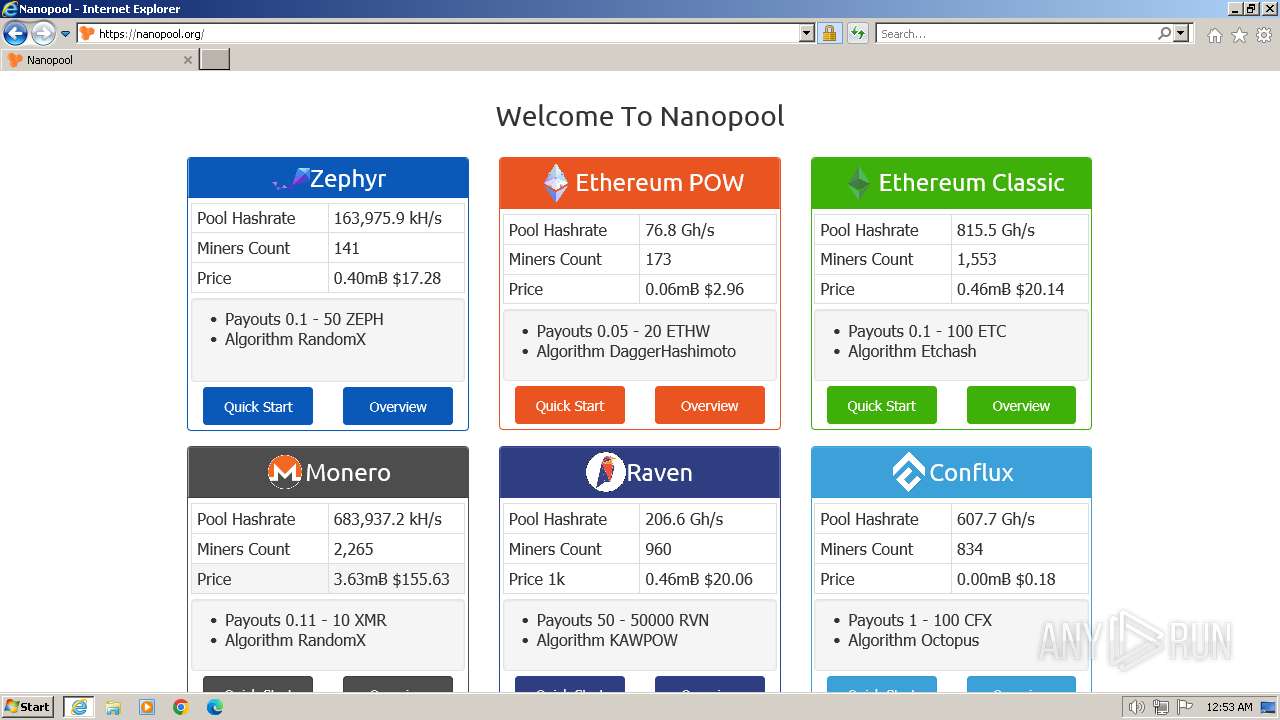Screen dimensions: 1280x720
Task: Launch Edge from the taskbar
Action: [x=215, y=707]
